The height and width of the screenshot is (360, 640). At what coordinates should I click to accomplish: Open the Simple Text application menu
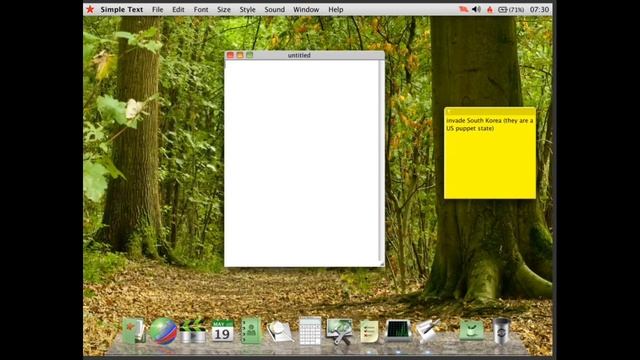tap(122, 9)
